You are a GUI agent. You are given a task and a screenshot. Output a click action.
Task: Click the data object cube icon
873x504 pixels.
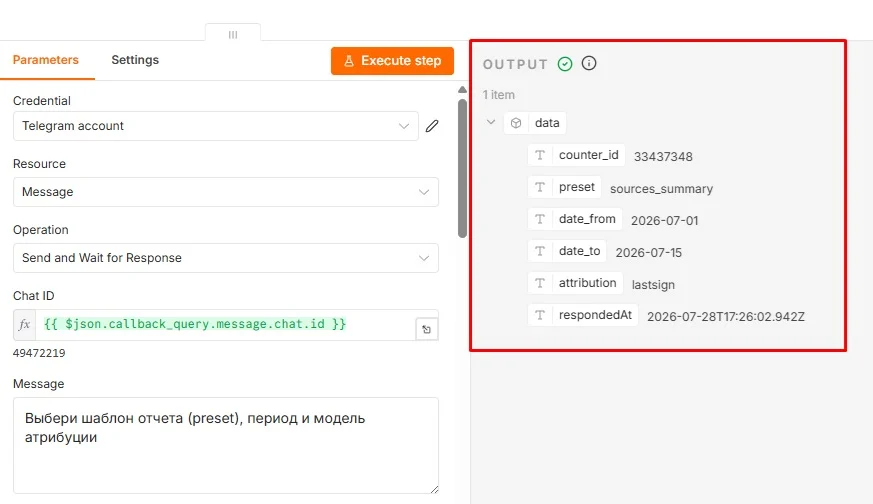coord(516,123)
